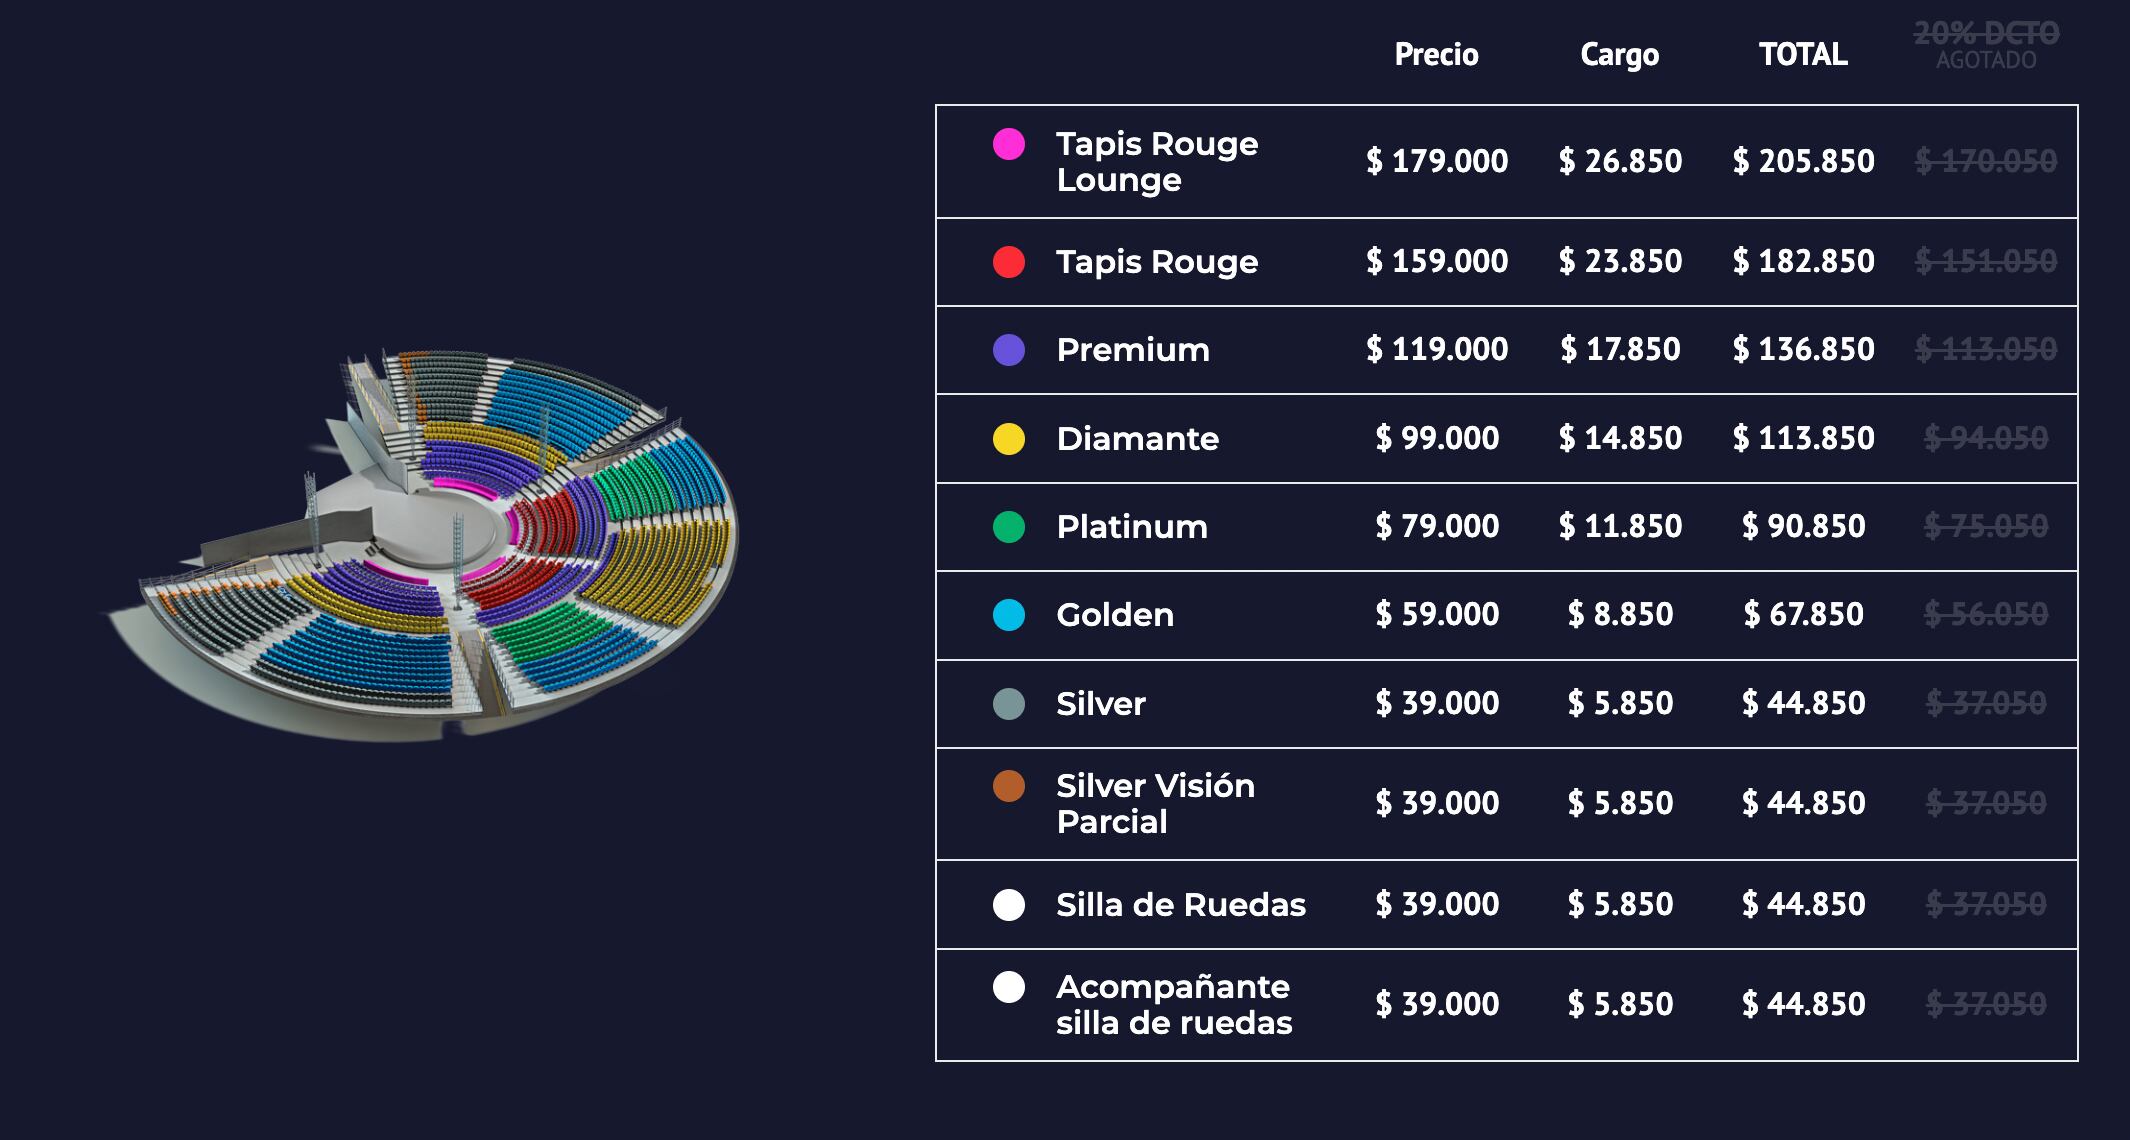This screenshot has width=2130, height=1140.
Task: Click the Acompañante silla de ruedas label
Action: click(1174, 1005)
